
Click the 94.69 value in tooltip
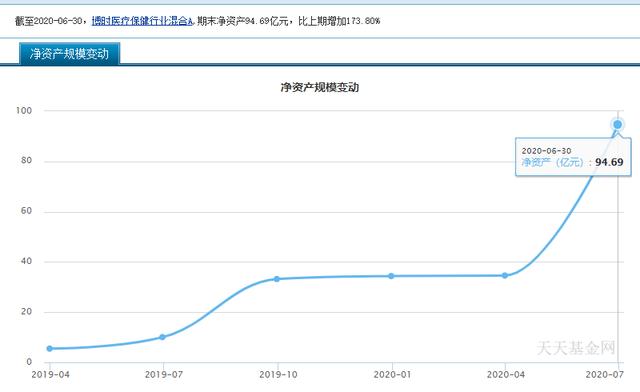click(609, 162)
